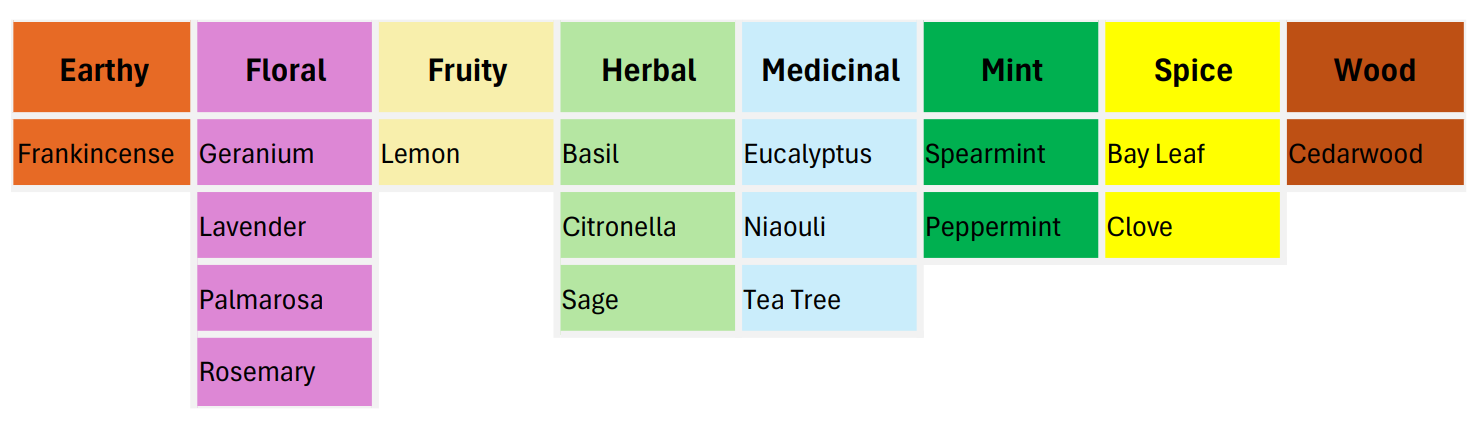Select the Lemon cell
Image resolution: width=1483 pixels, height=426 pixels.
pyautogui.click(x=466, y=153)
